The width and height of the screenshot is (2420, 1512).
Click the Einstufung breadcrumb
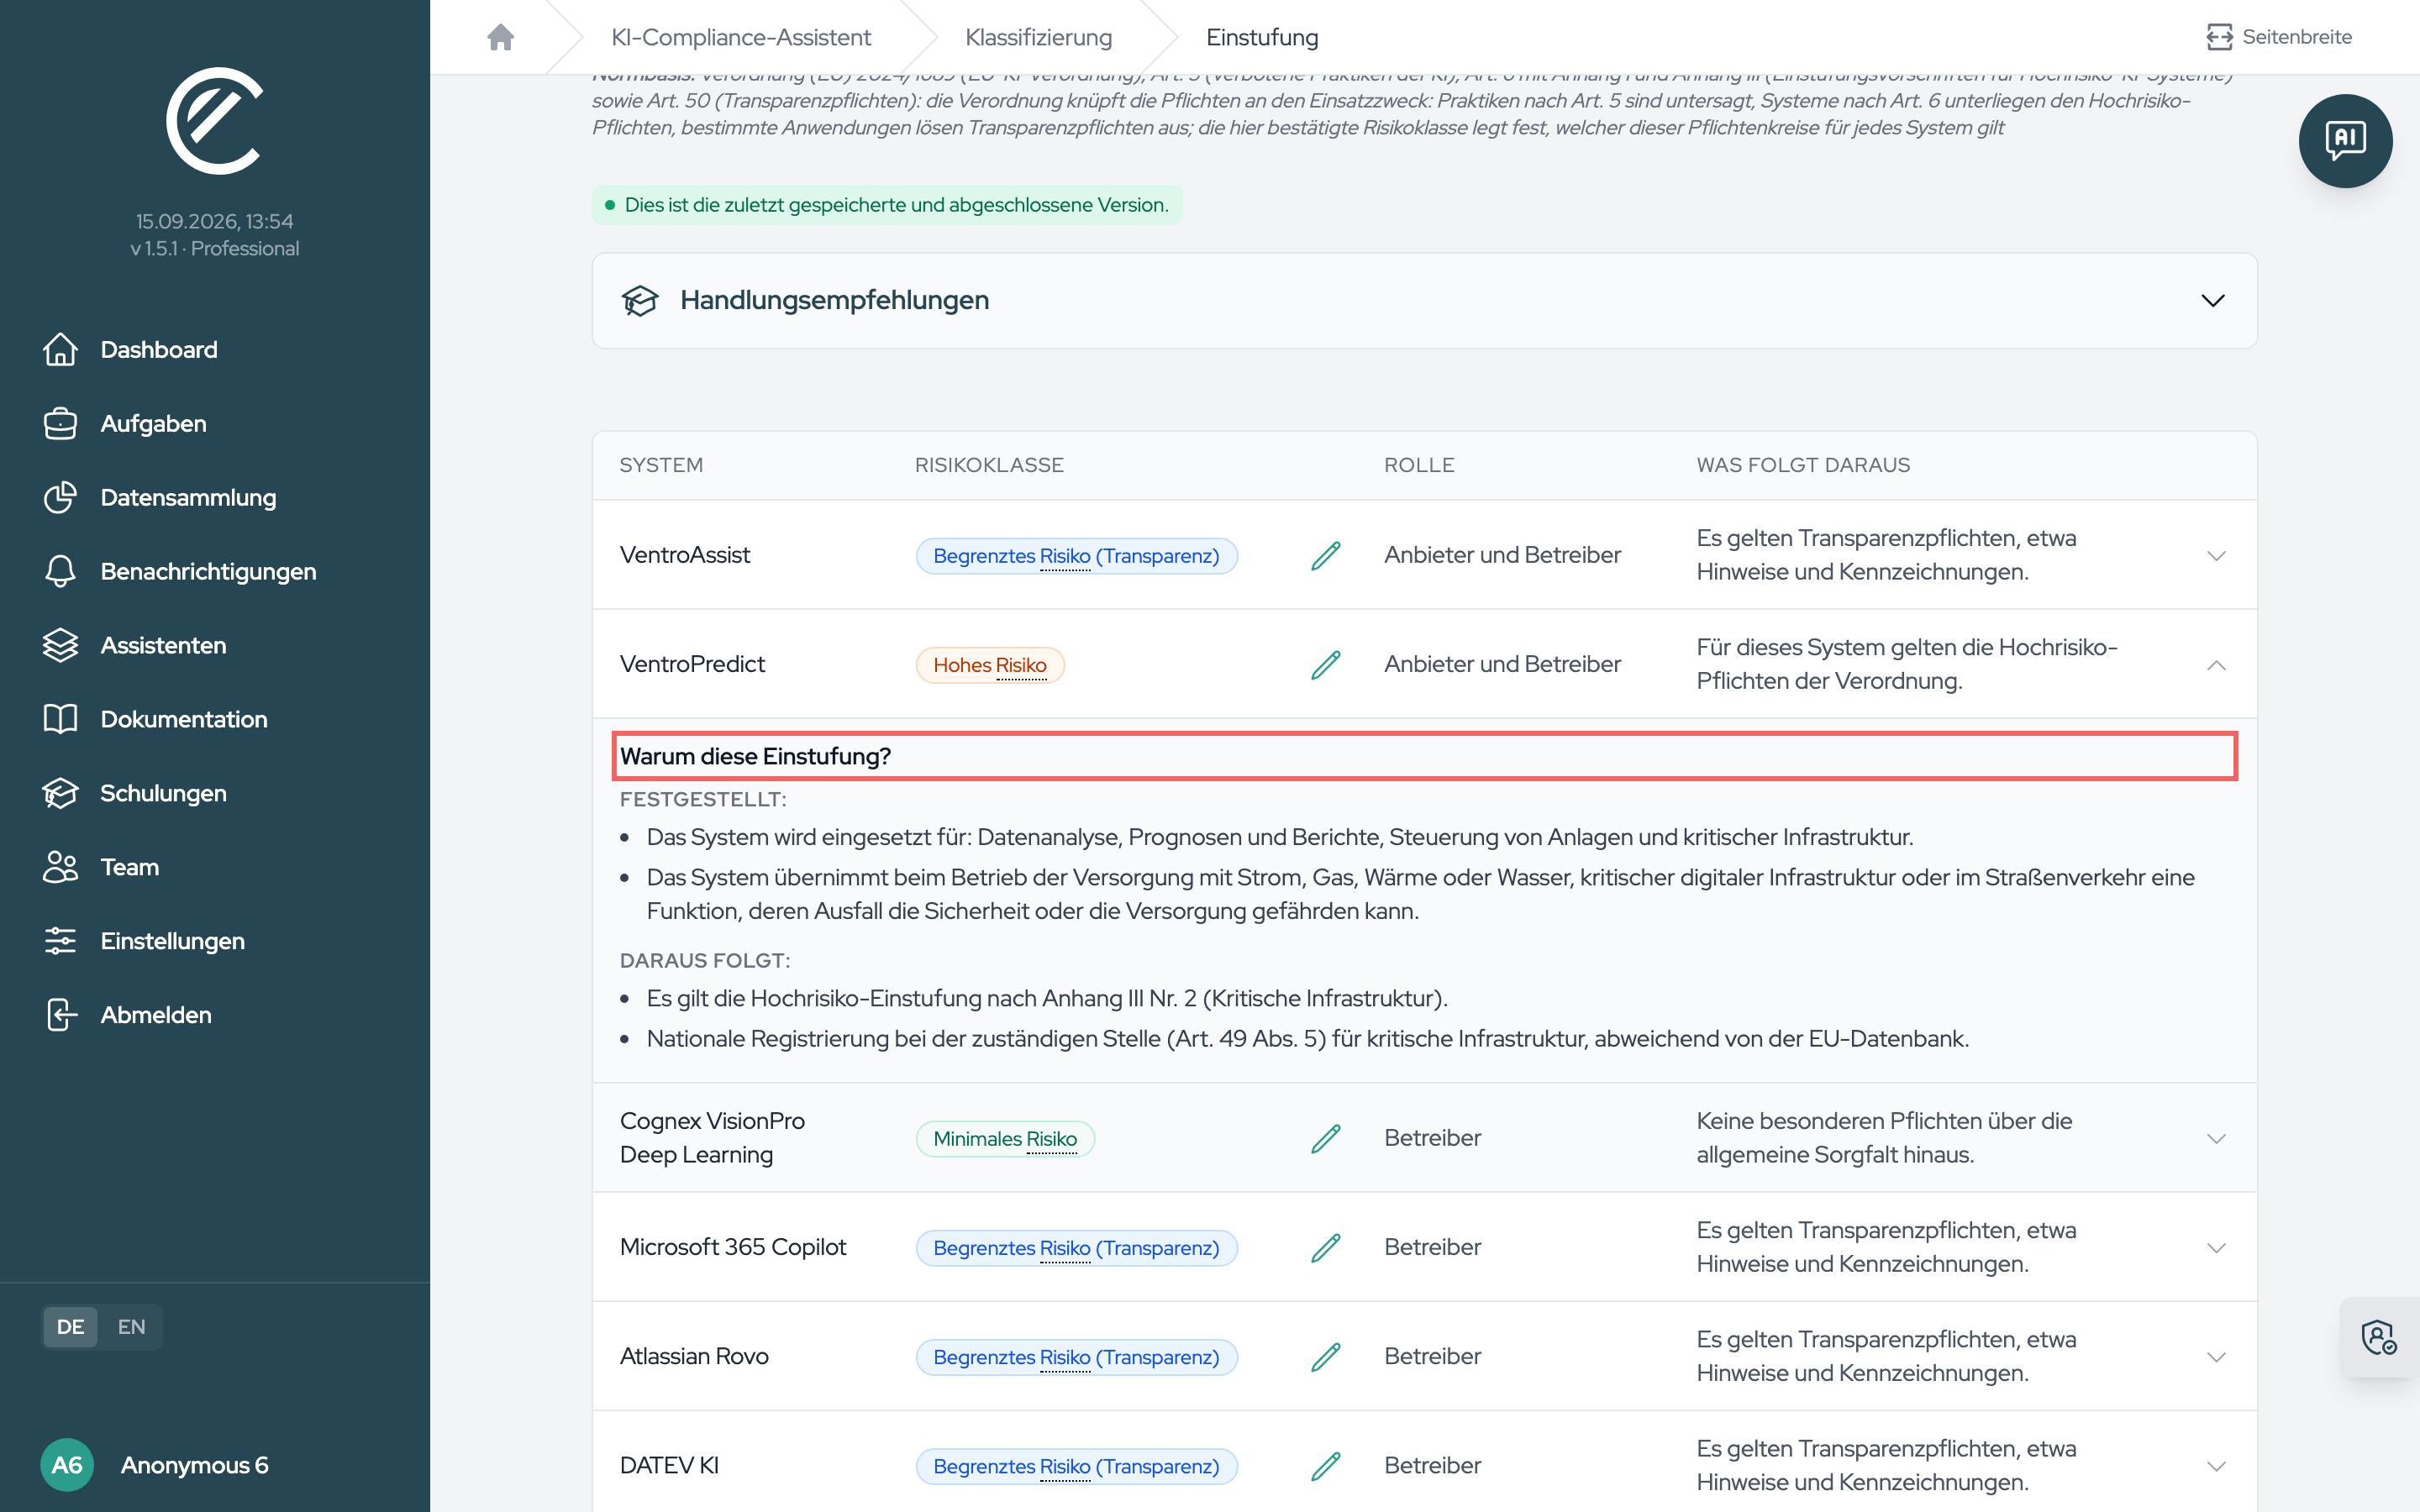(x=1262, y=37)
